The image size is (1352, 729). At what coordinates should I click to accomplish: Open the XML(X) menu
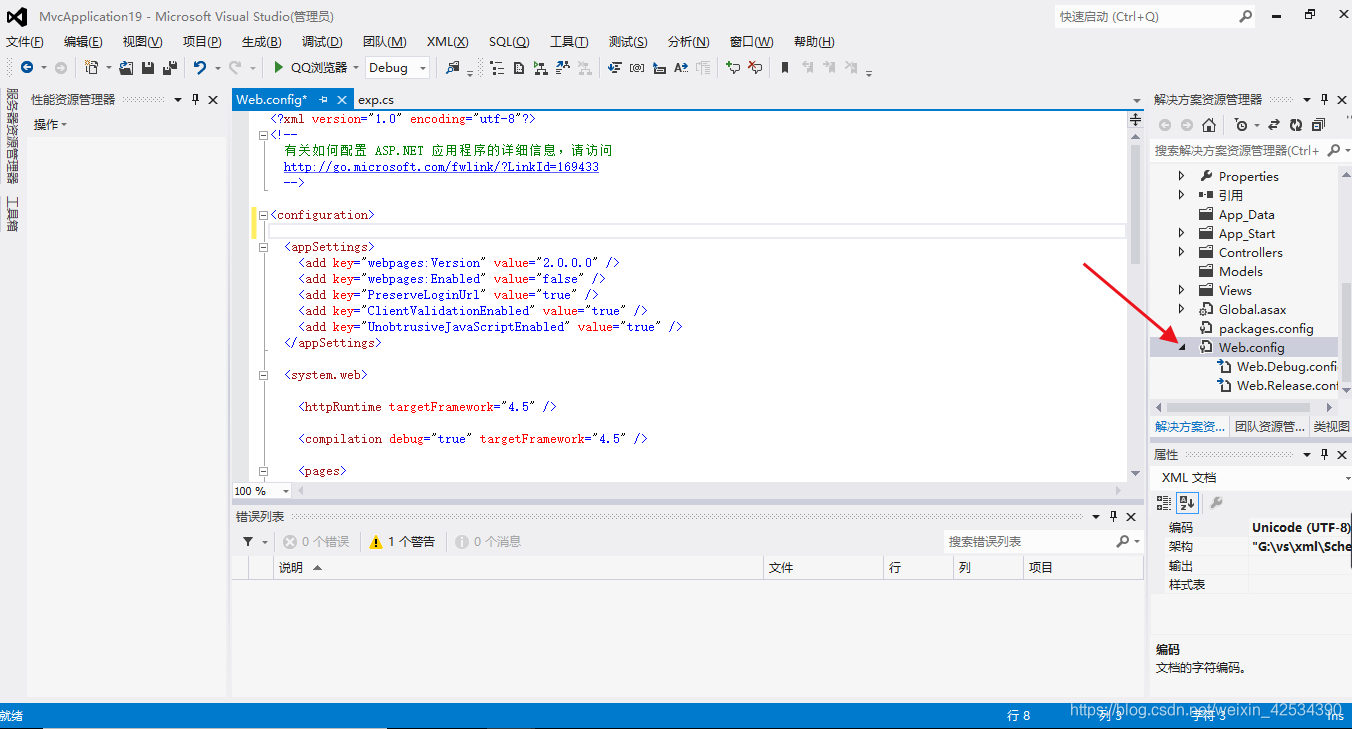tap(447, 41)
